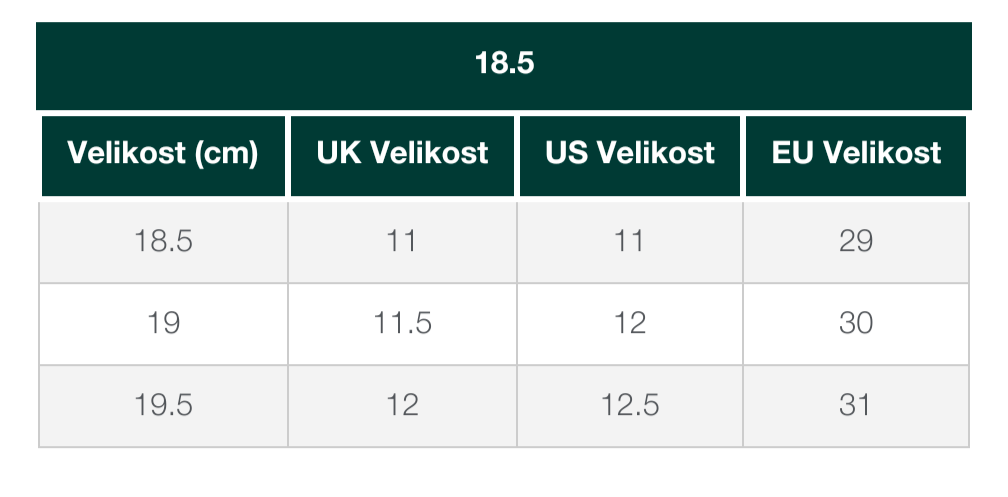1008x497 pixels.
Task: Select EU size 30 cell
Action: click(856, 323)
